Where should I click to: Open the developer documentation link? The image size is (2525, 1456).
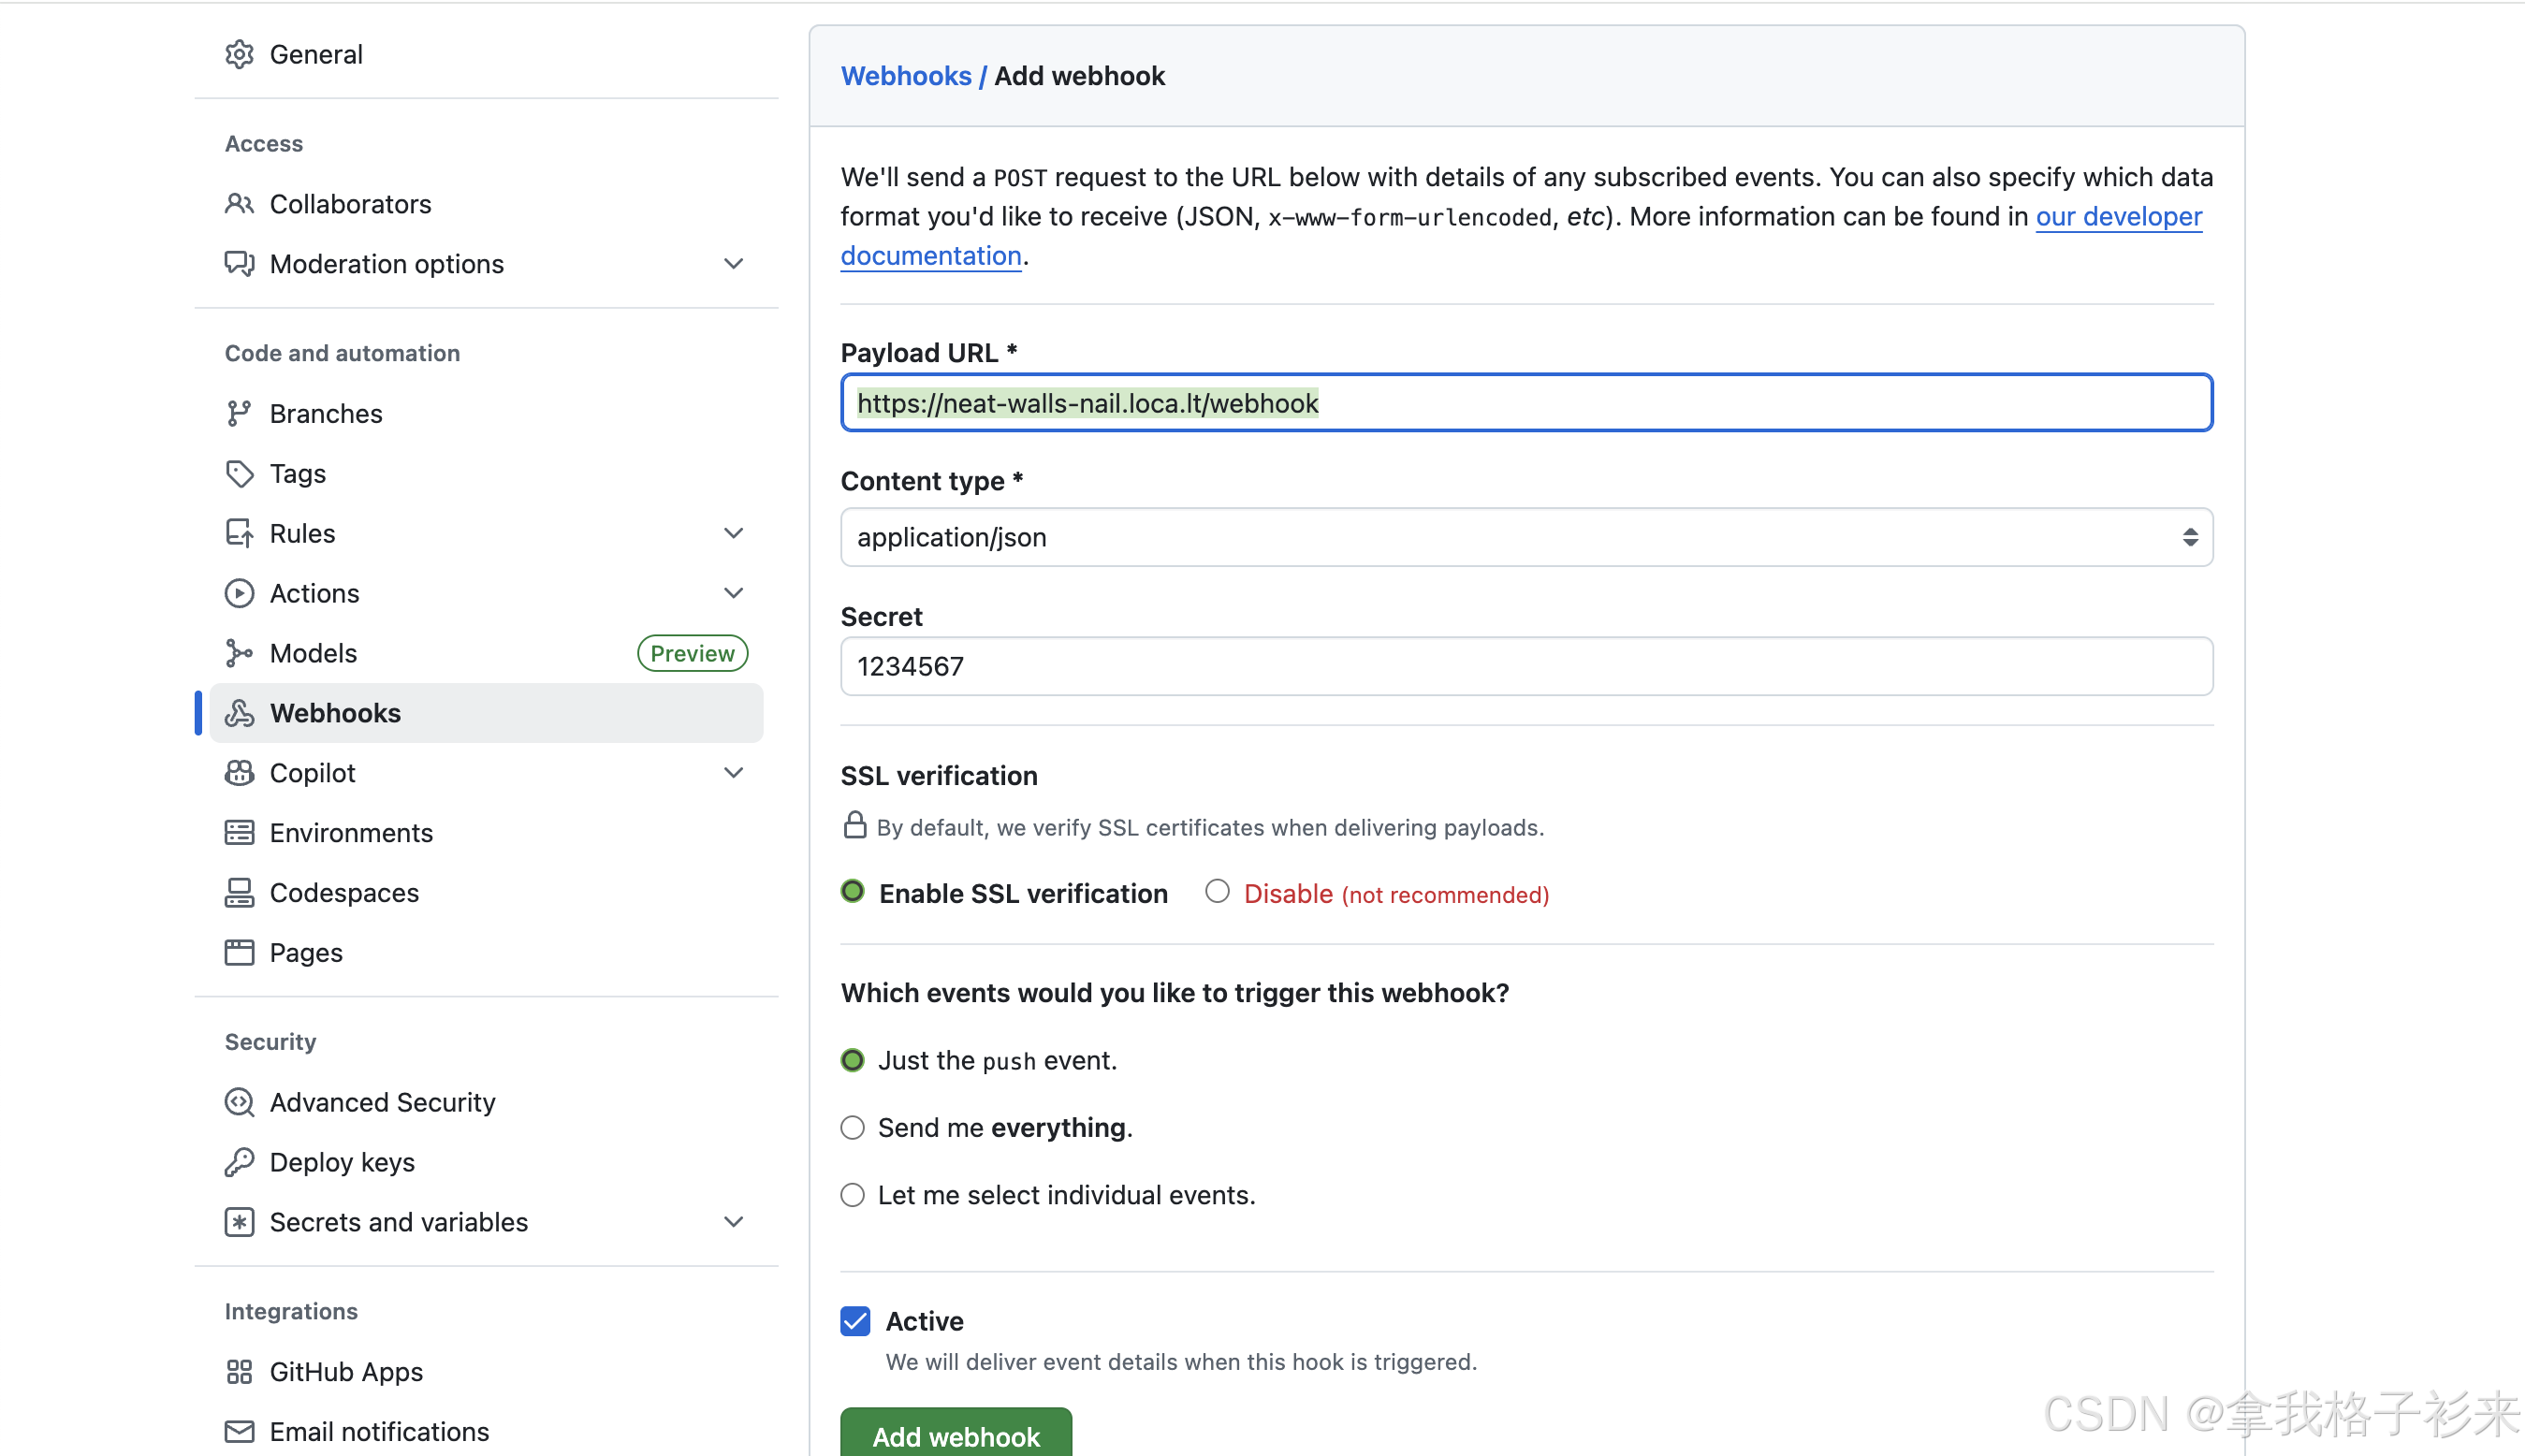(x=2118, y=217)
